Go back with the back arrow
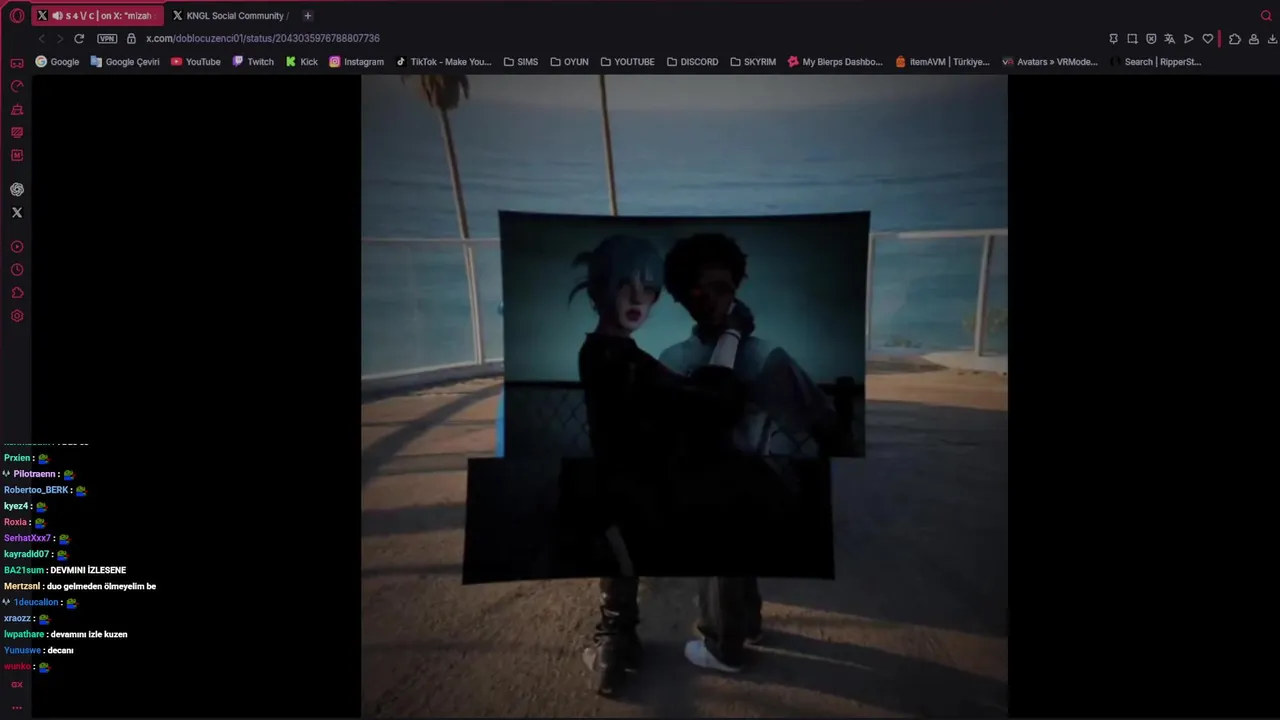Viewport: 1280px width, 720px height. (41, 38)
